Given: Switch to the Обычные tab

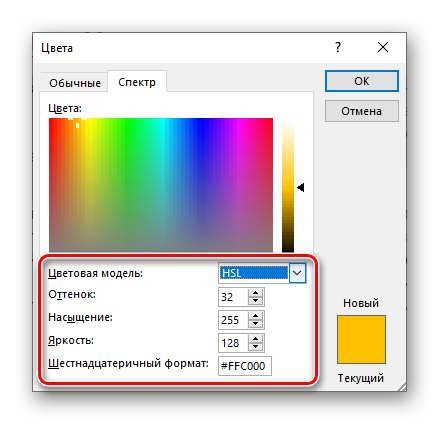Looking at the screenshot, I should click(75, 83).
